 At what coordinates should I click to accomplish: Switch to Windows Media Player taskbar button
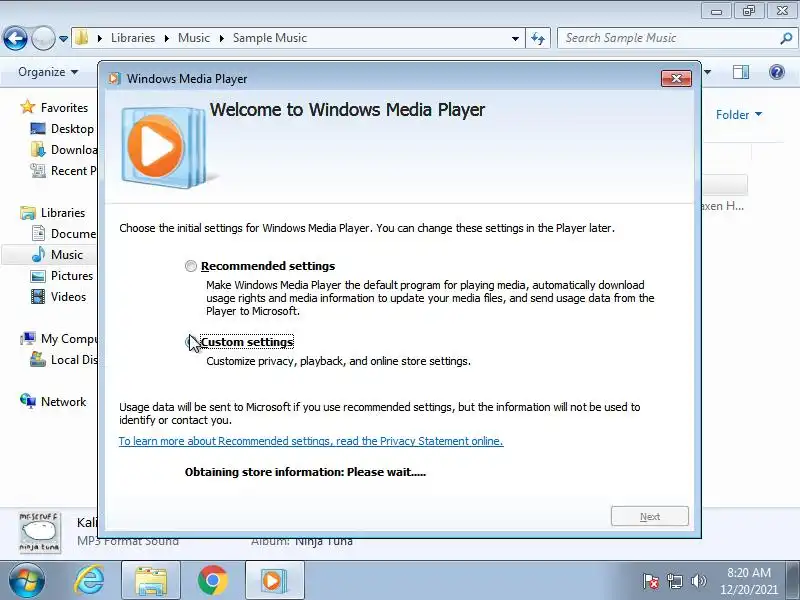[274, 580]
